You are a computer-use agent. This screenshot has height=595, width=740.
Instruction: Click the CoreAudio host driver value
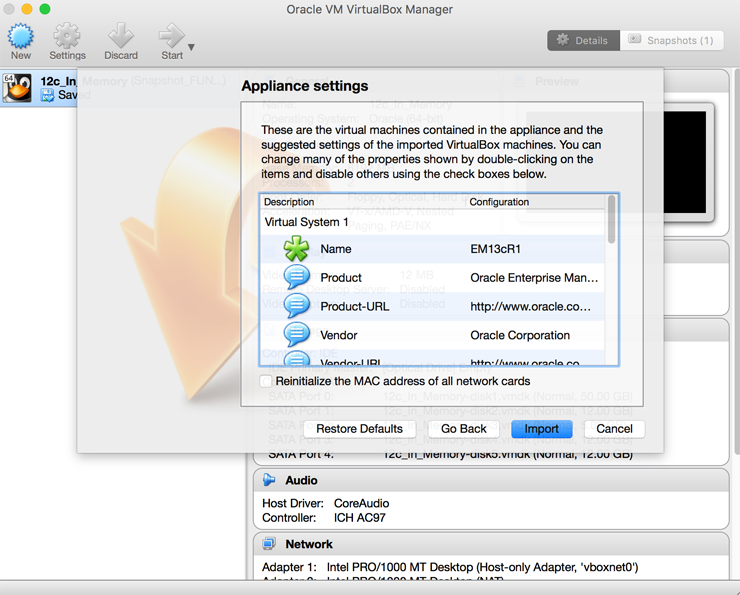click(x=362, y=503)
